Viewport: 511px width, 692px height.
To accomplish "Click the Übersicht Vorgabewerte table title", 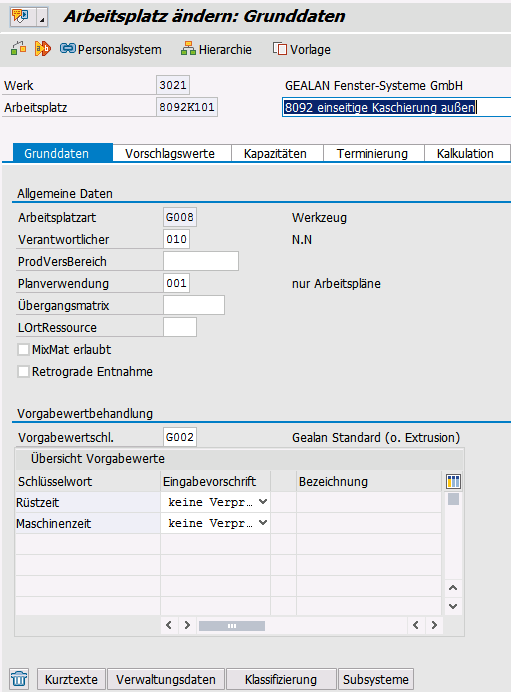I will 98,459.
